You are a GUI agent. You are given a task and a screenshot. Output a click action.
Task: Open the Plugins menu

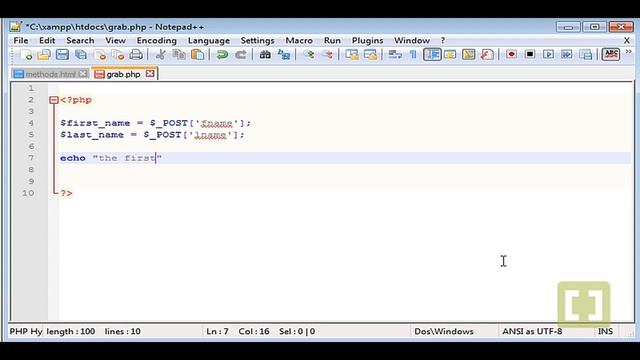coord(367,40)
